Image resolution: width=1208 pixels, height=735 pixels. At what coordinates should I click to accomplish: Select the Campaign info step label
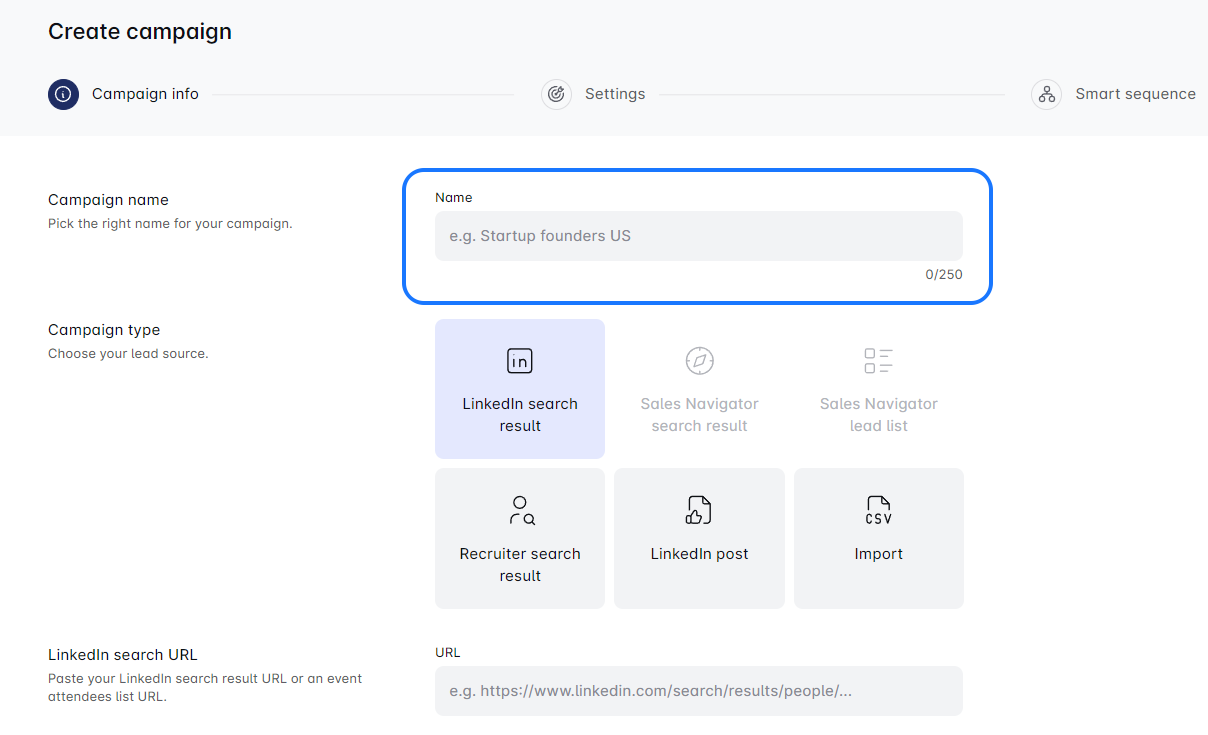click(145, 94)
